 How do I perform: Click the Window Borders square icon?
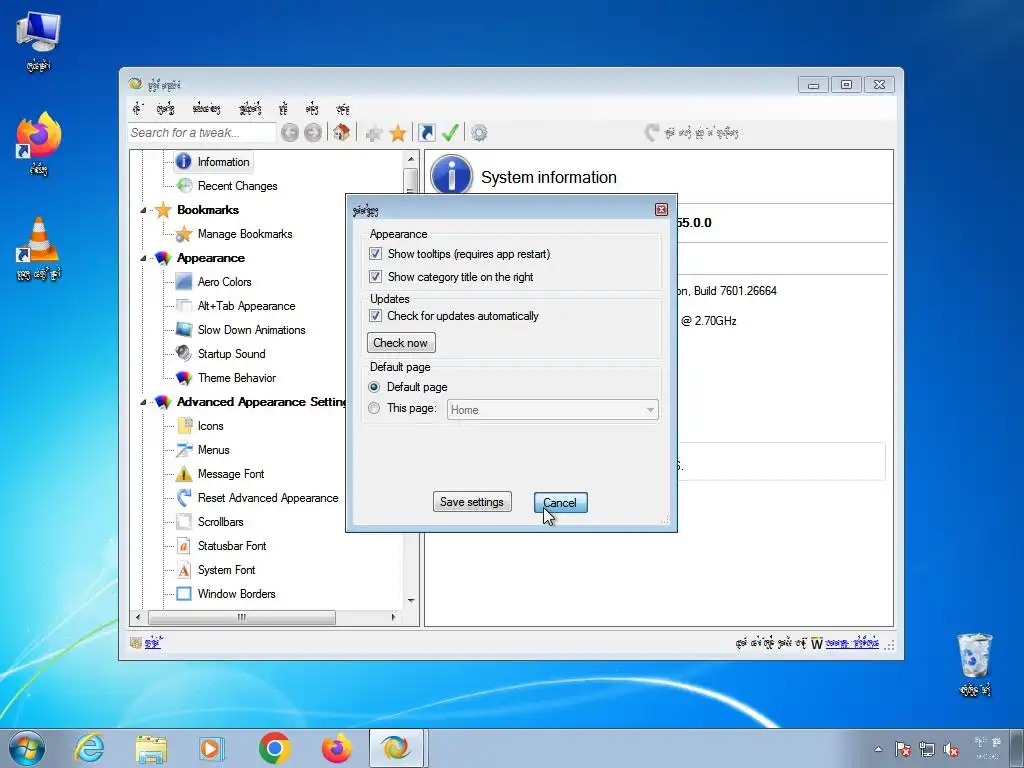[184, 594]
